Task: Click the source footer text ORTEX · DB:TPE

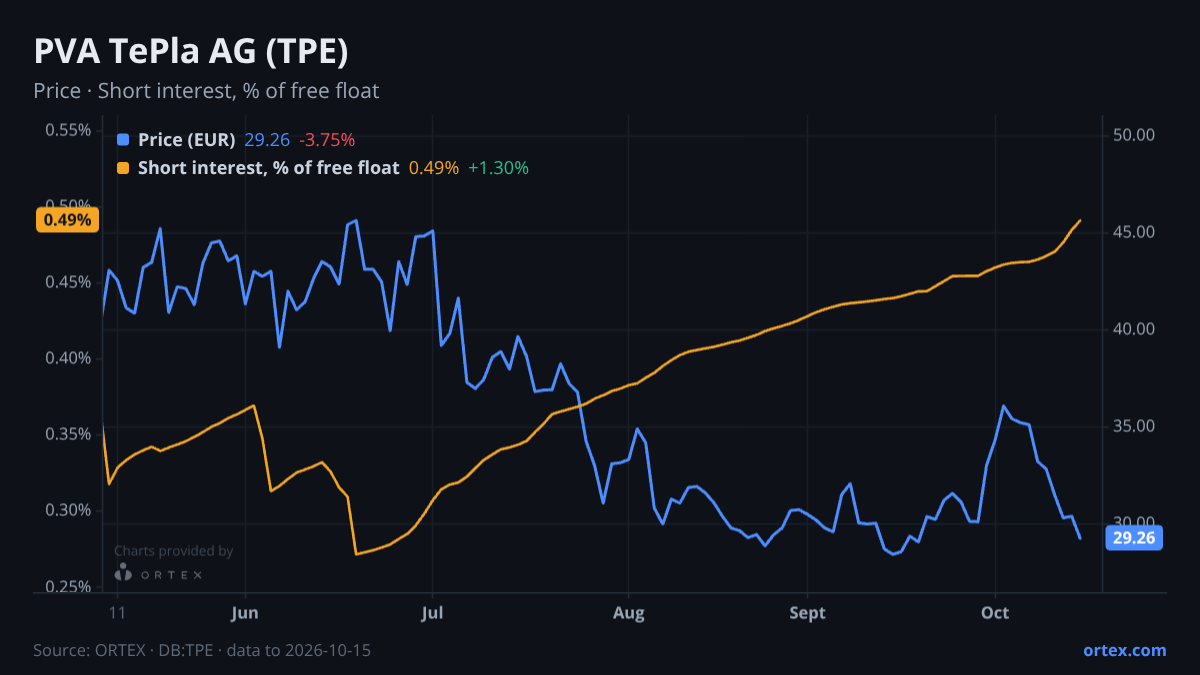Action: [152, 650]
